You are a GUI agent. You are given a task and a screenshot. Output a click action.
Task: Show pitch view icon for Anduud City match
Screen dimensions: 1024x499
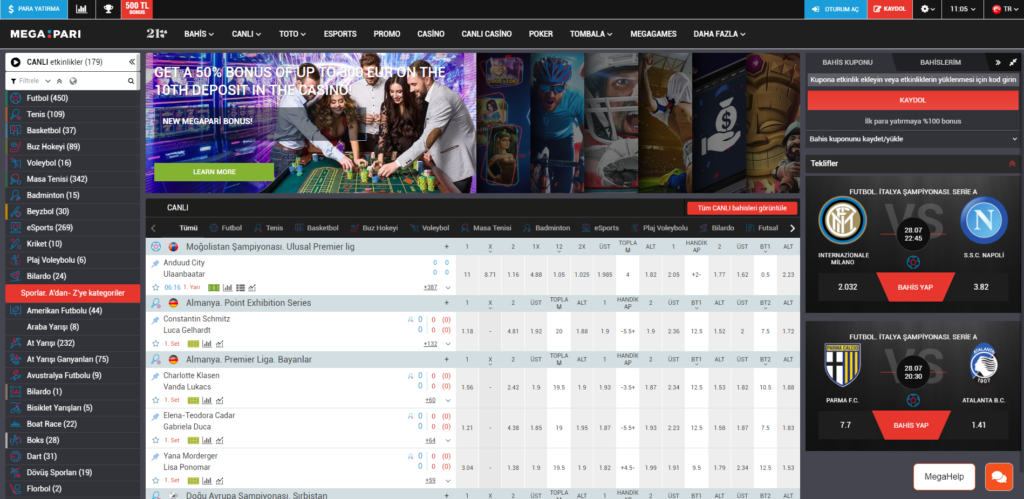click(214, 287)
